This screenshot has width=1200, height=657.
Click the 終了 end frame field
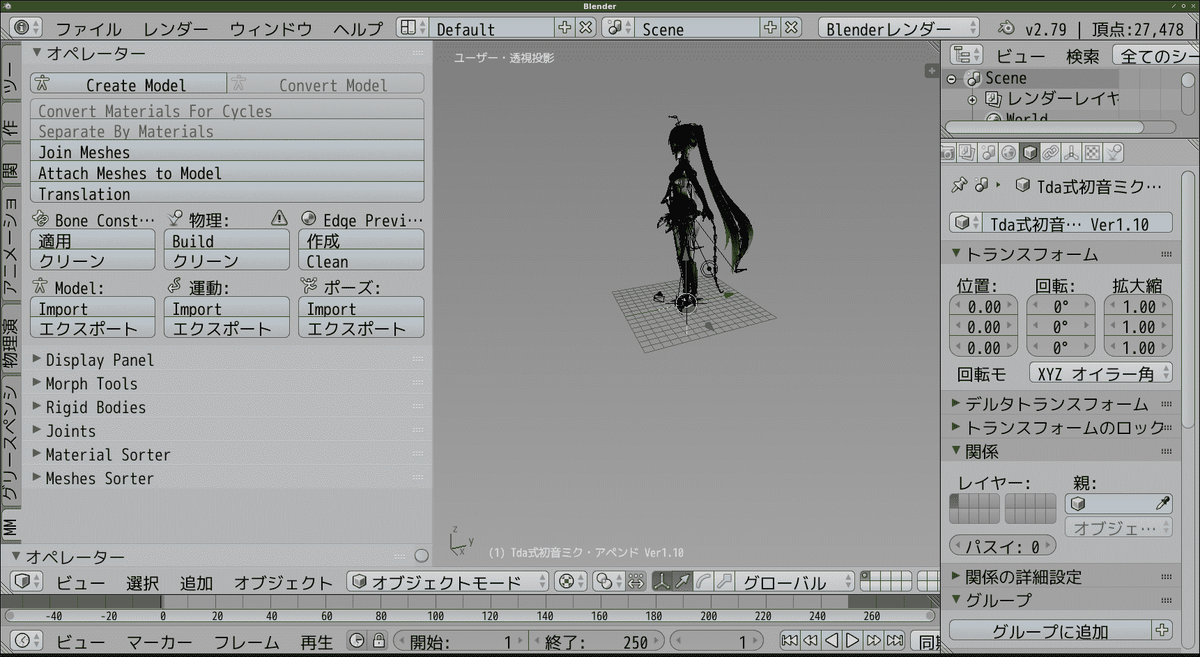pos(596,641)
